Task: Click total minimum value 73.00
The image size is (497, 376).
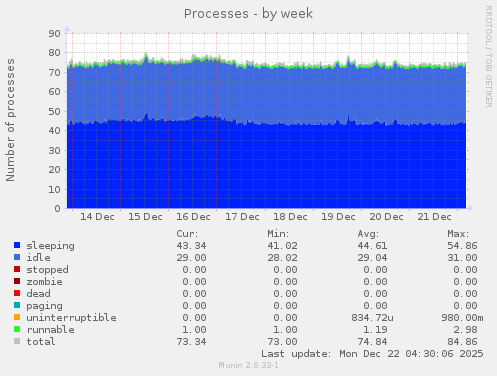Action: pyautogui.click(x=282, y=342)
